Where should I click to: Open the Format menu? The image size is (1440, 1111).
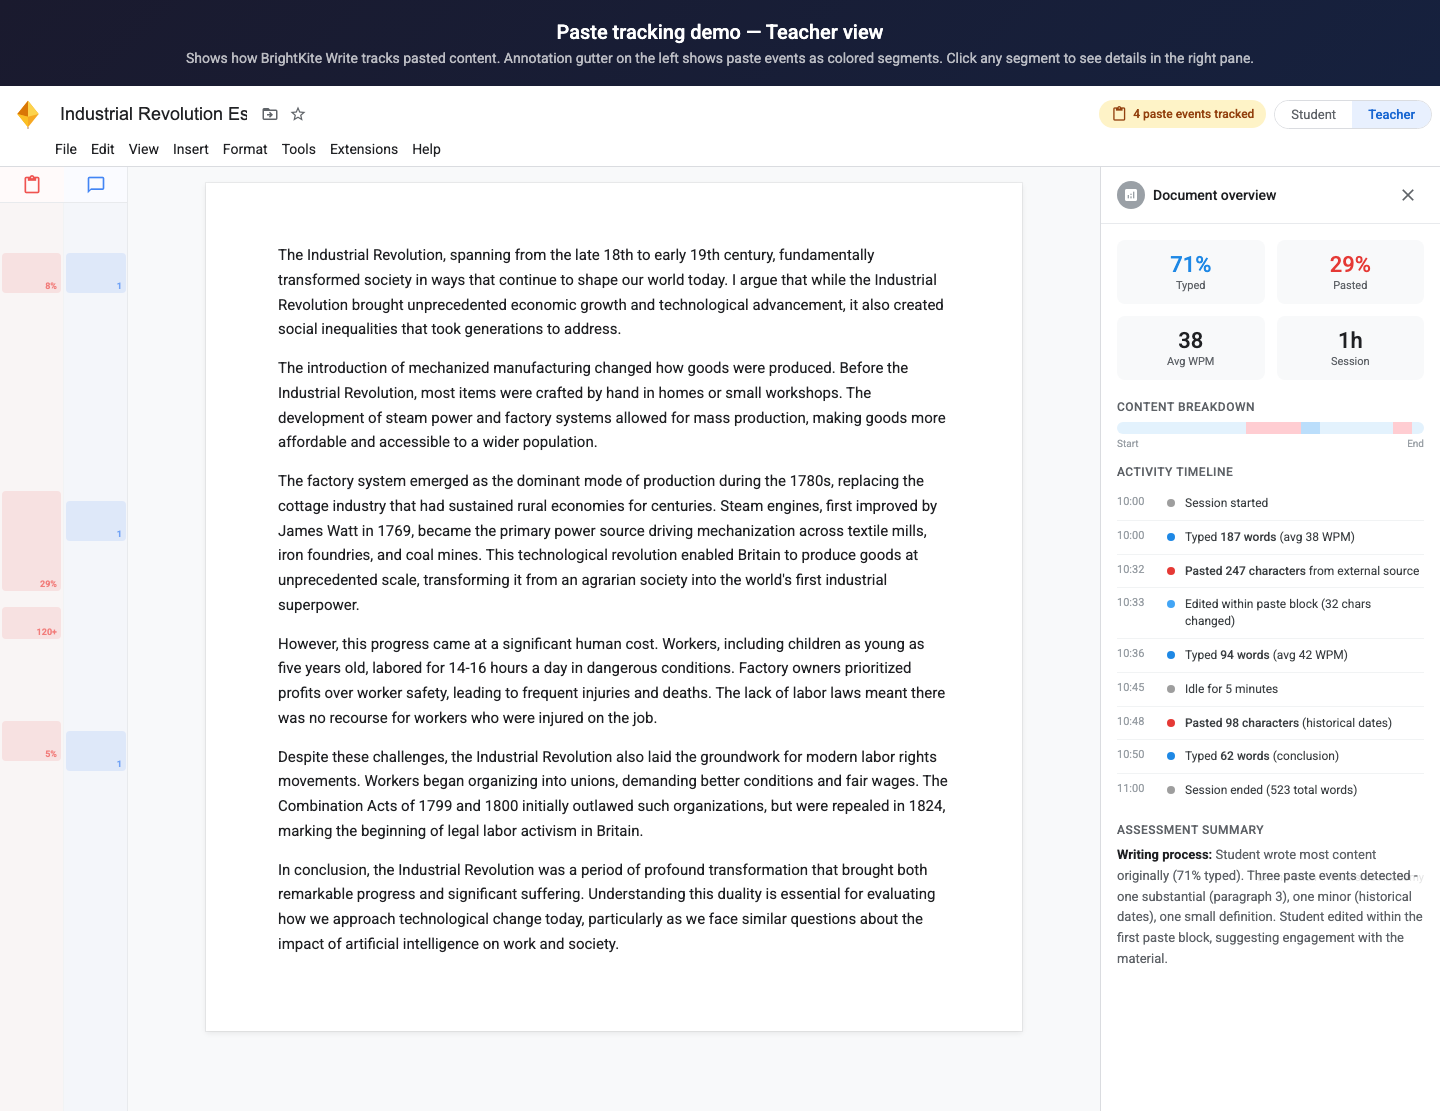tap(245, 149)
